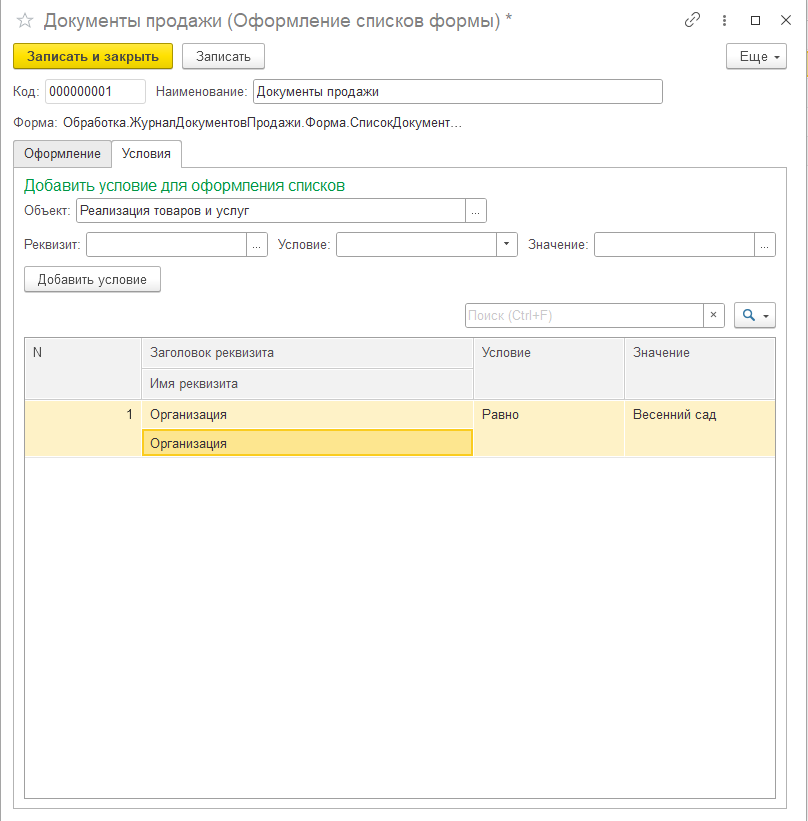Click the Условие column header
Screen dimensions: 808x821
[549, 369]
